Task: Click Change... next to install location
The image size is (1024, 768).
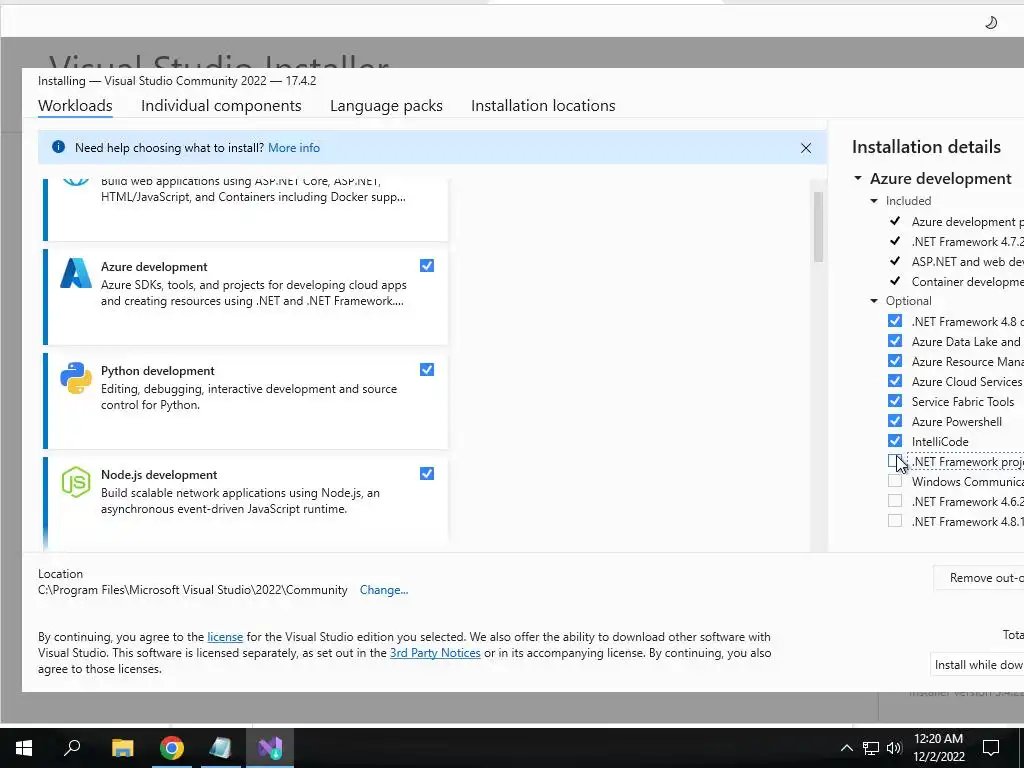Action: 384,590
